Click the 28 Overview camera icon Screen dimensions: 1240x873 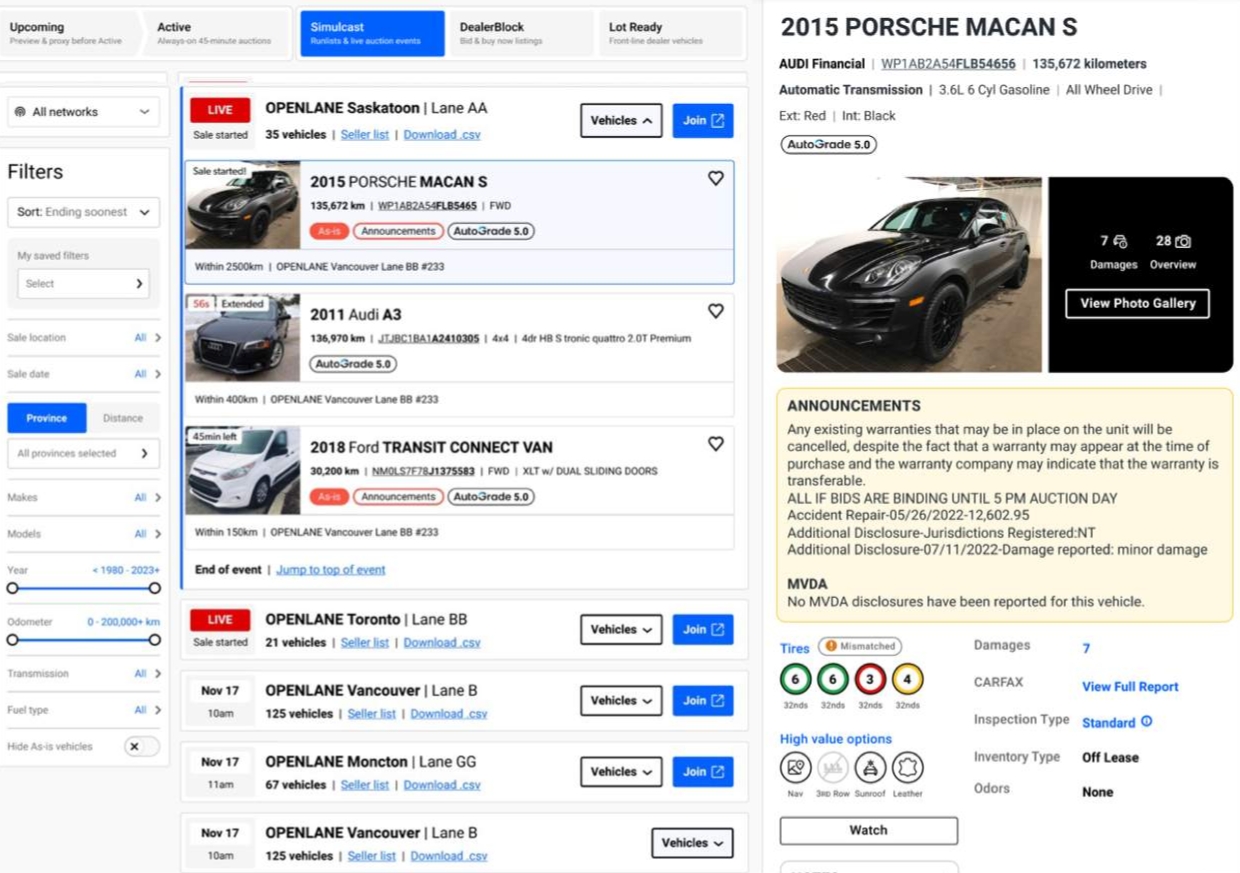(1183, 242)
